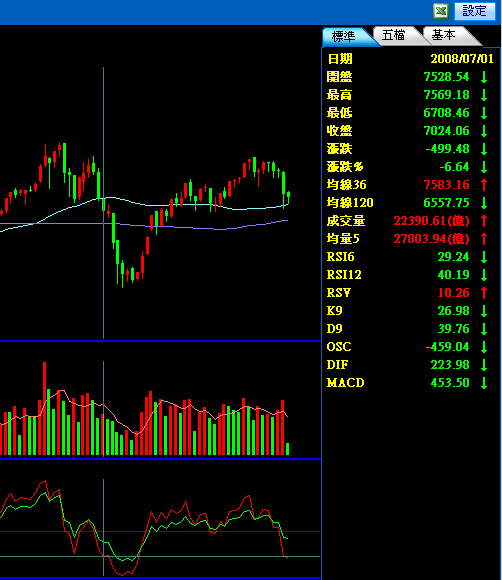The image size is (502, 580).
Task: Click the 均線120 value 6557.75
Action: [447, 203]
